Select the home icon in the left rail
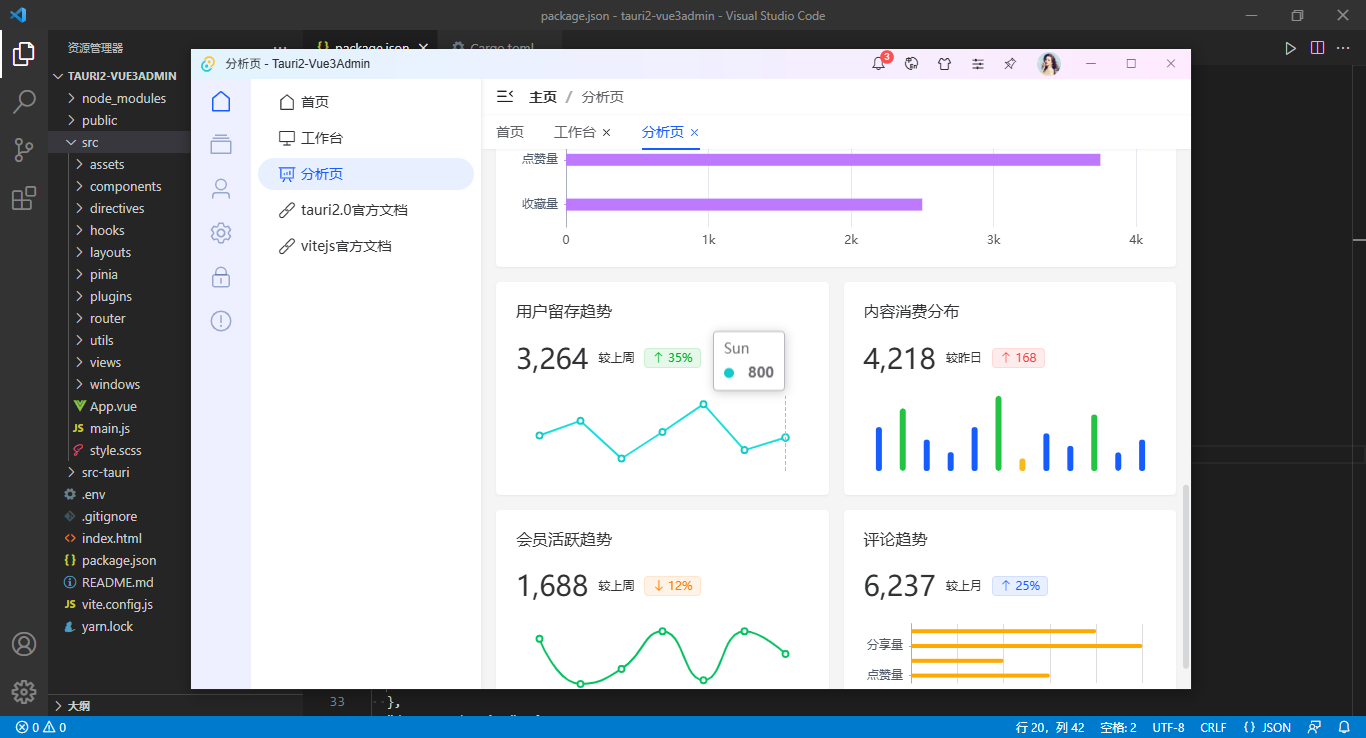 pyautogui.click(x=220, y=101)
